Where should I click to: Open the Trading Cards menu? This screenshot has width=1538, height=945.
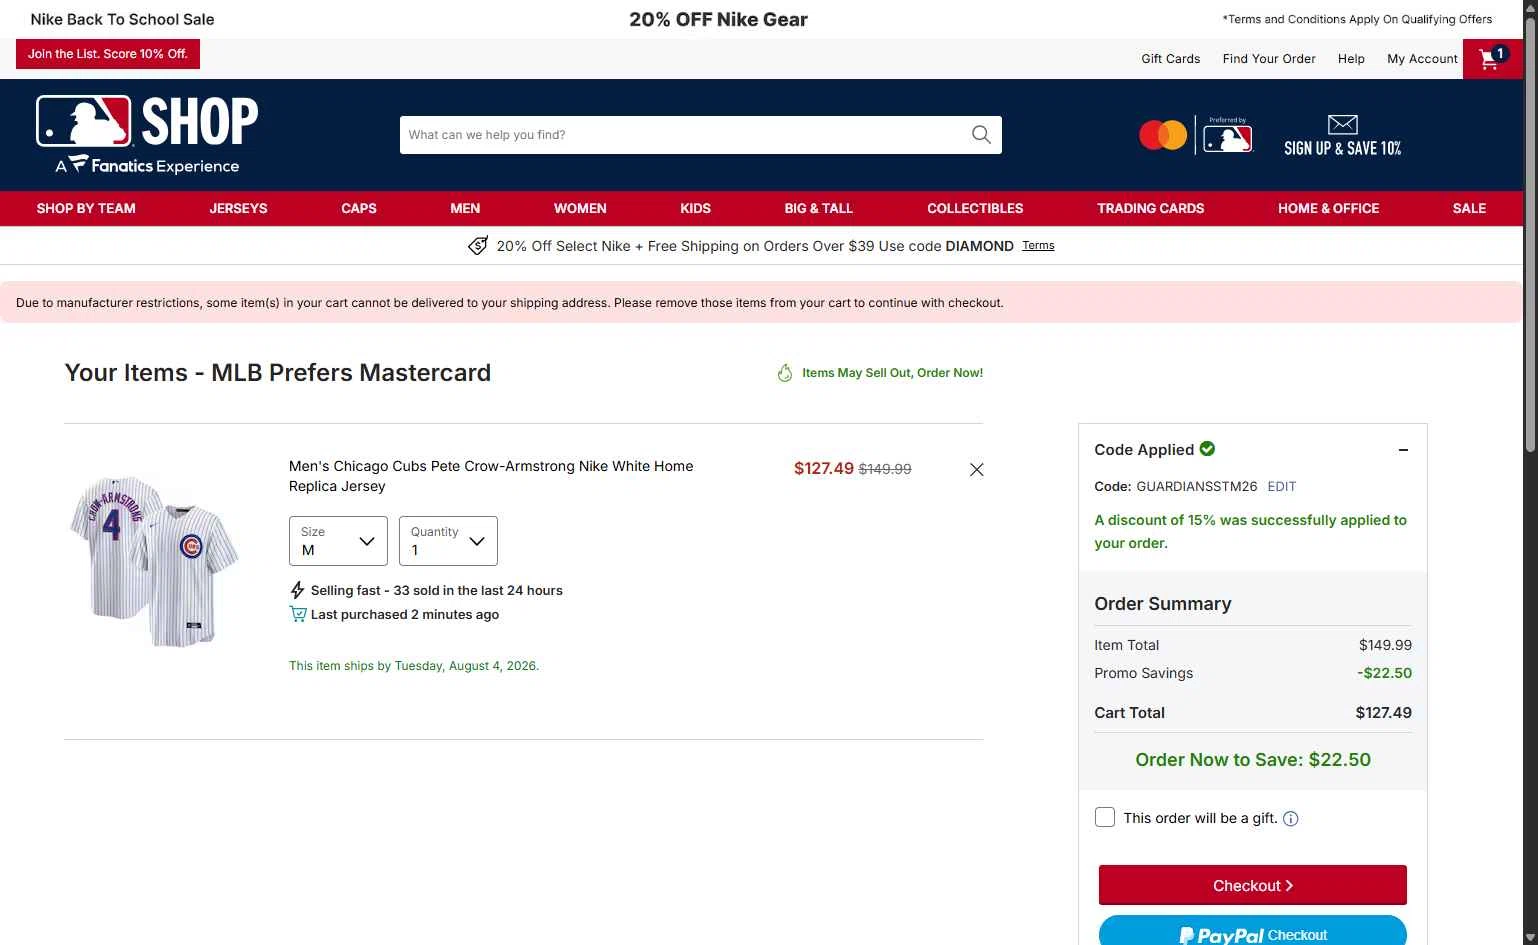click(1150, 208)
